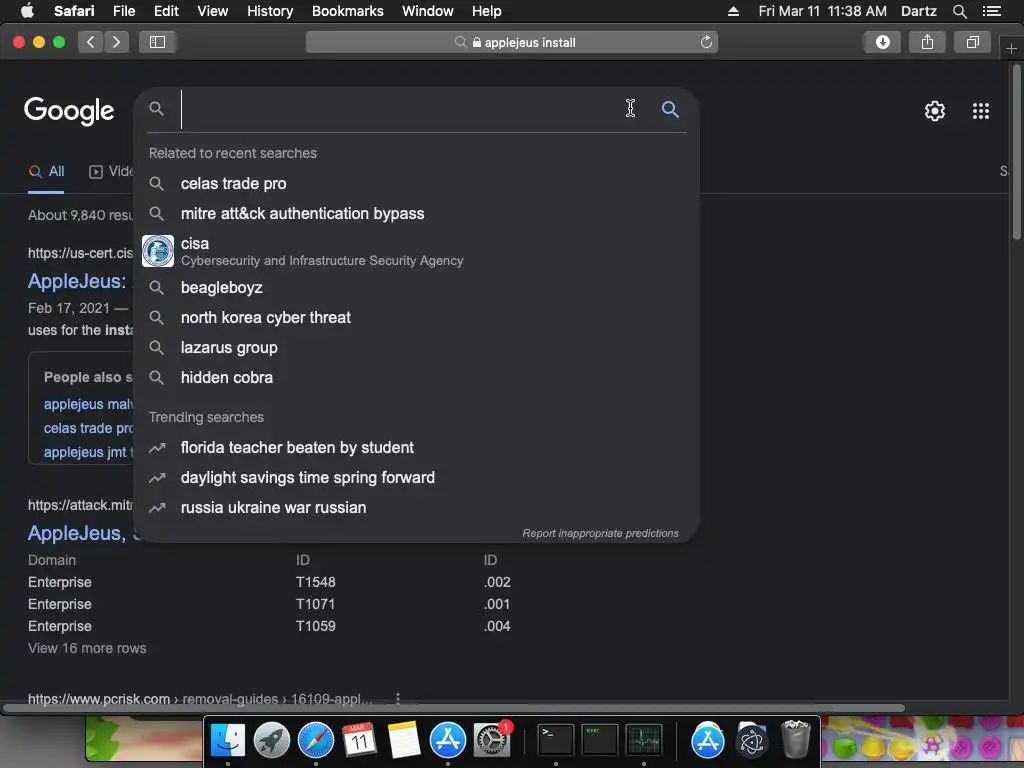Viewport: 1024px width, 768px height.
Task: Show all tabs overview button
Action: 972,42
